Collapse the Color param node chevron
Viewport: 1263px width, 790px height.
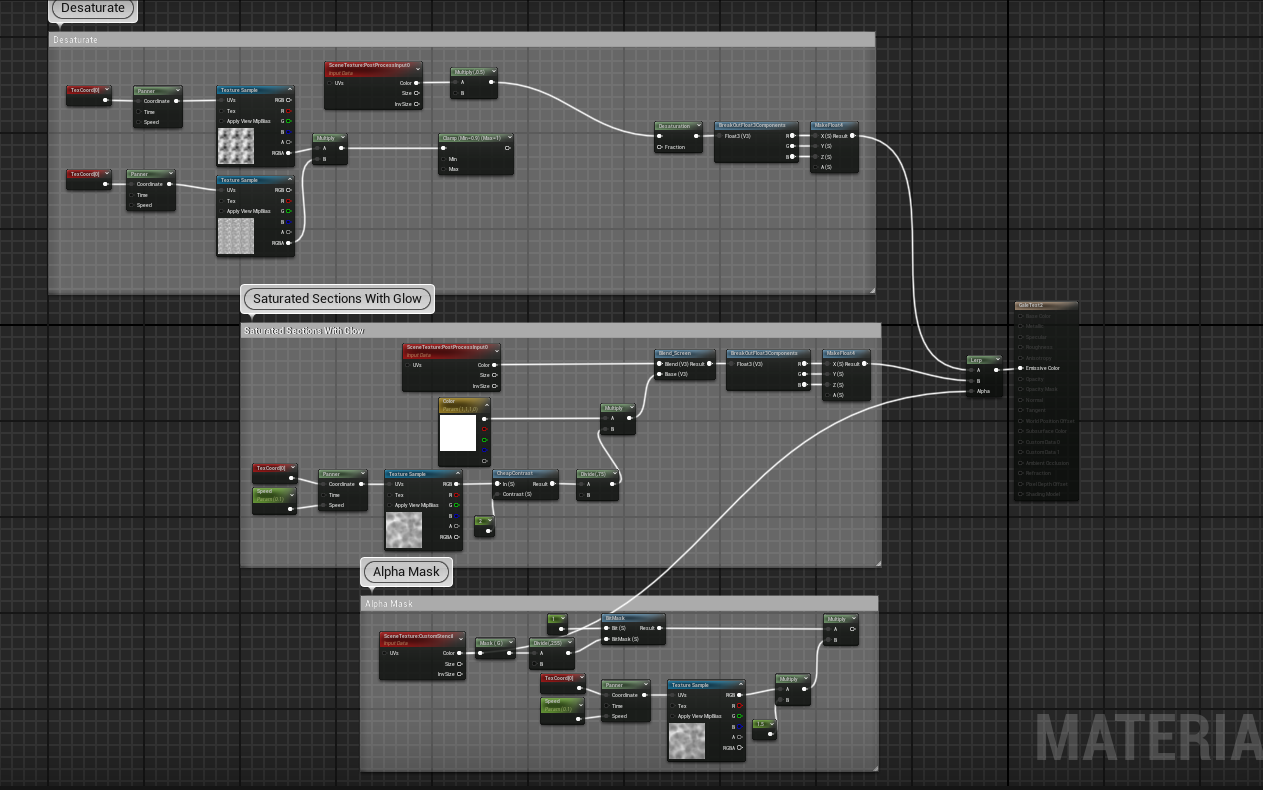click(487, 403)
